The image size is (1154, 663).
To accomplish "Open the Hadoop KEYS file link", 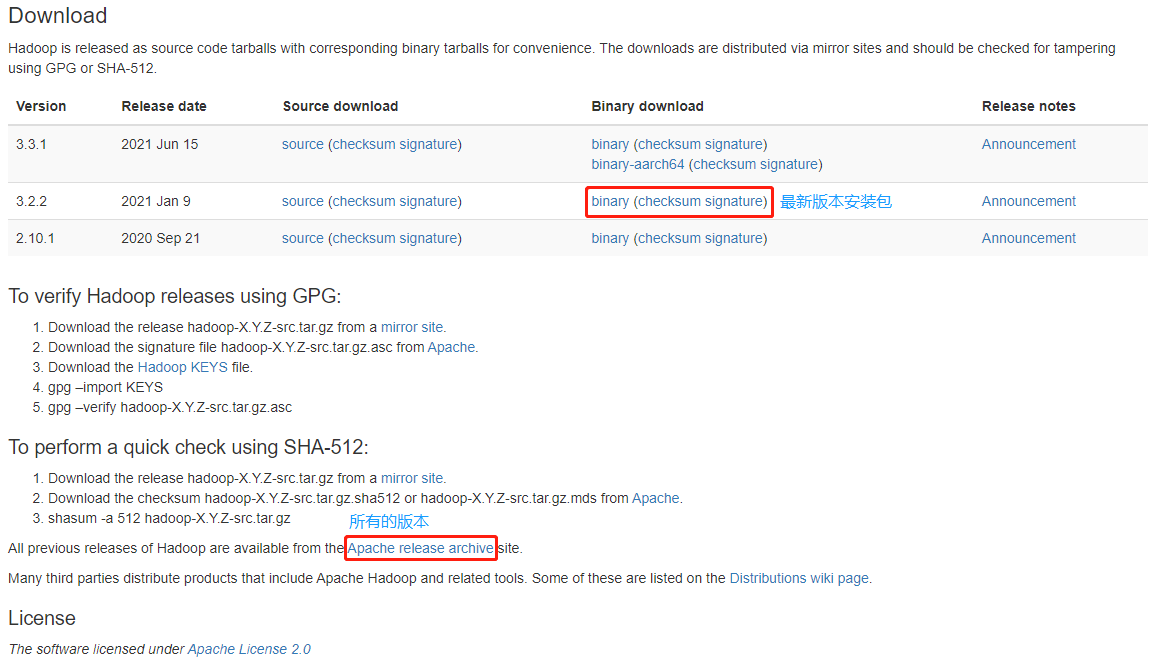I will point(182,367).
